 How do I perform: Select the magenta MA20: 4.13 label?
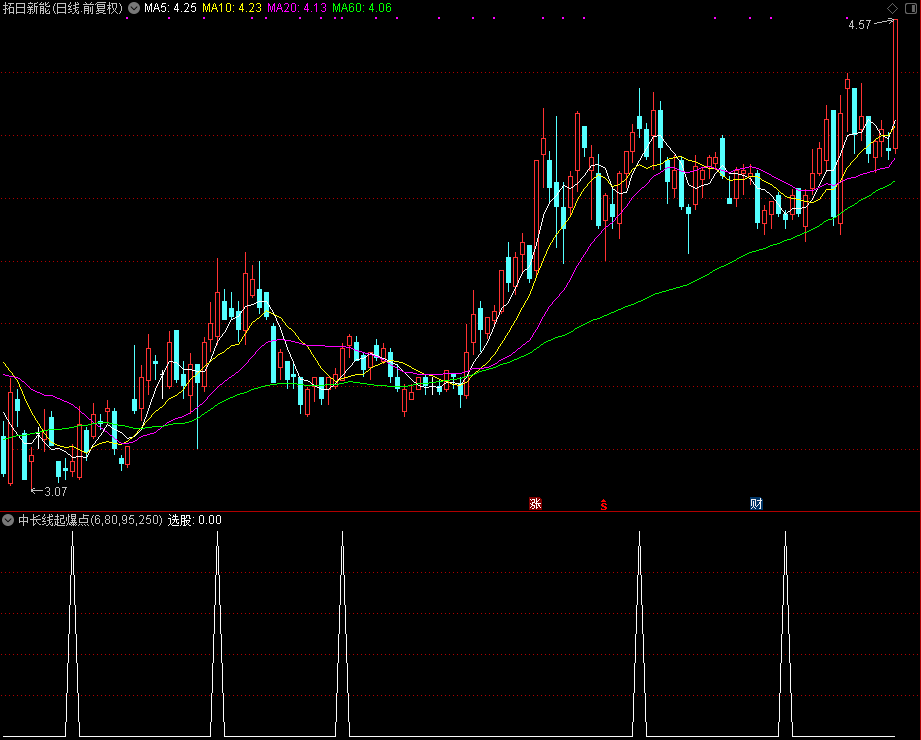pos(297,8)
